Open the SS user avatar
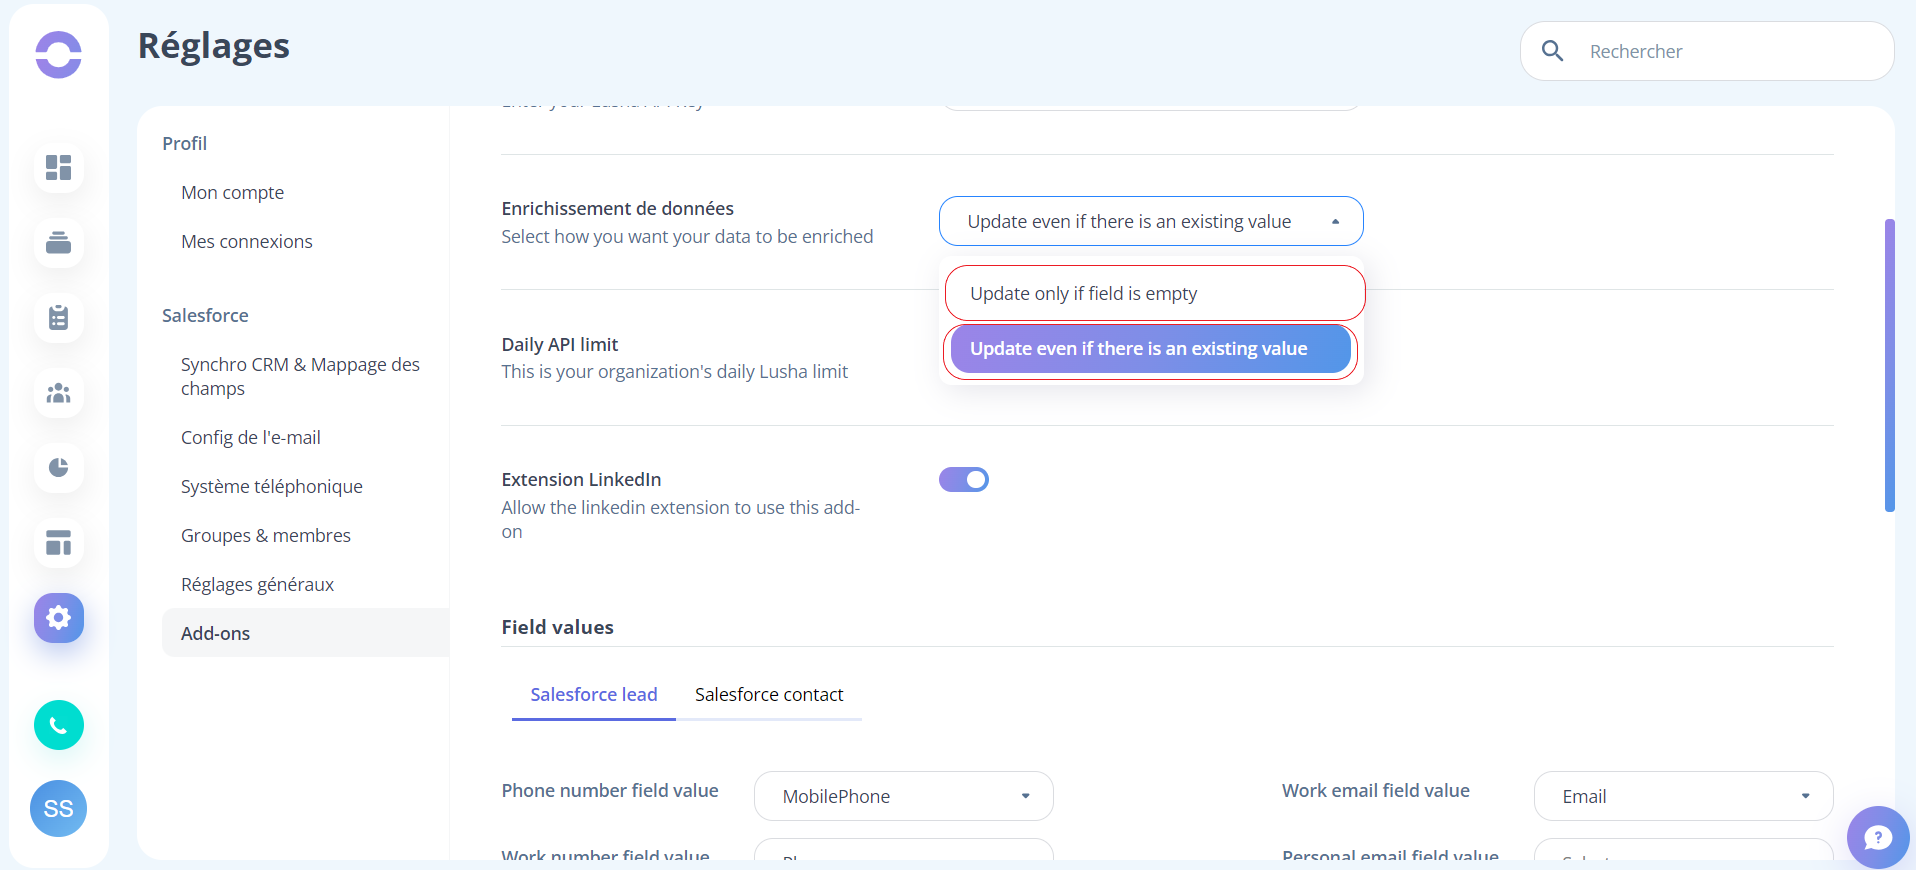 pos(58,808)
